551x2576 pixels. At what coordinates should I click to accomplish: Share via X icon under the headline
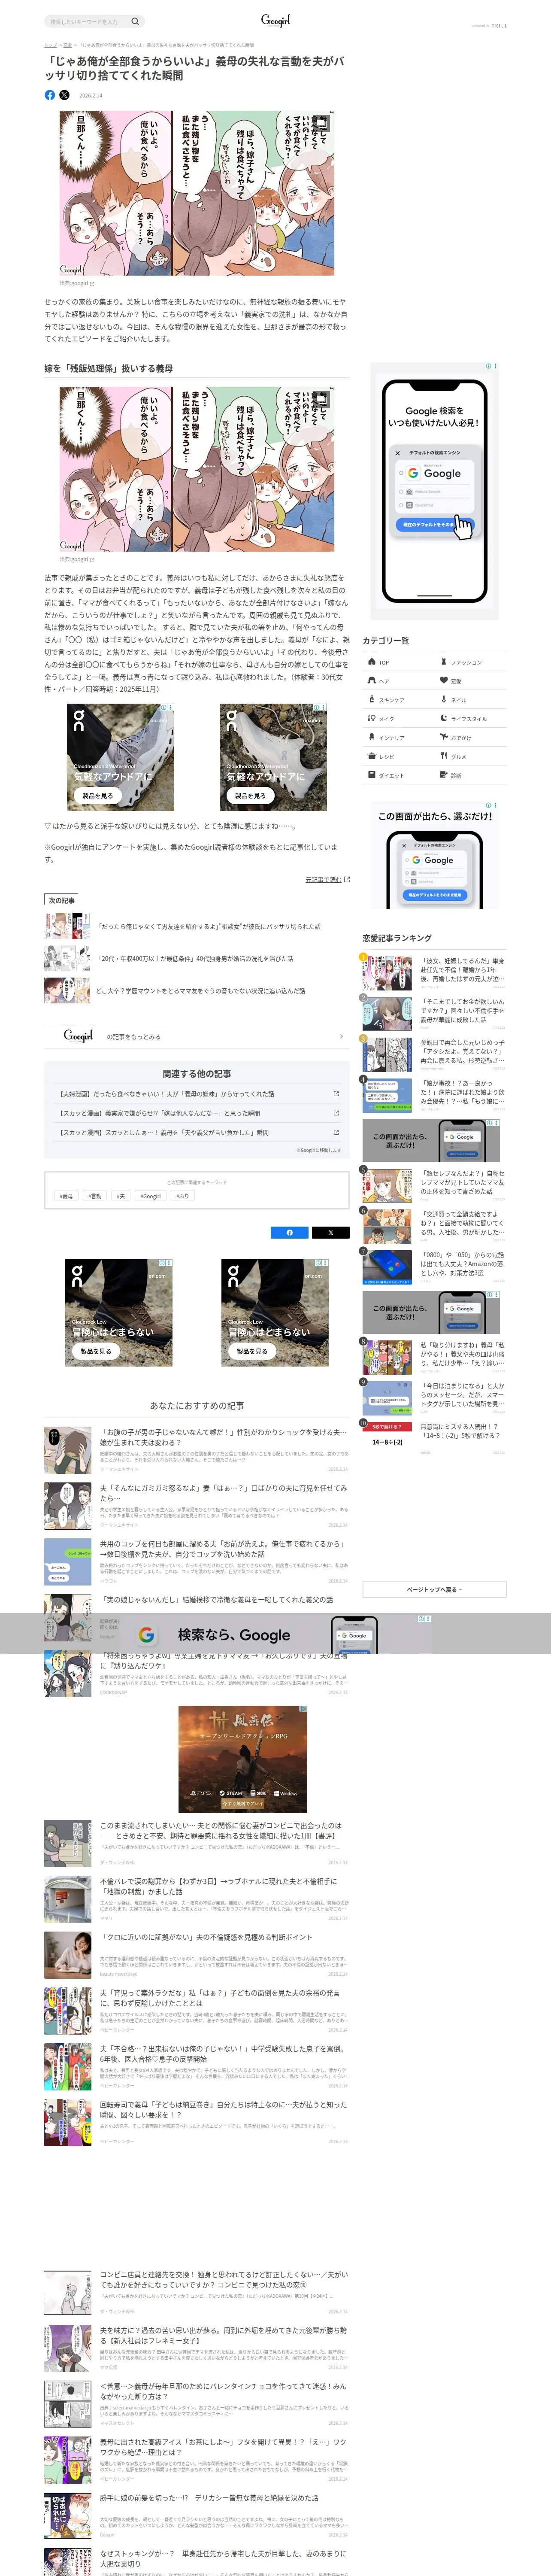pos(64,95)
